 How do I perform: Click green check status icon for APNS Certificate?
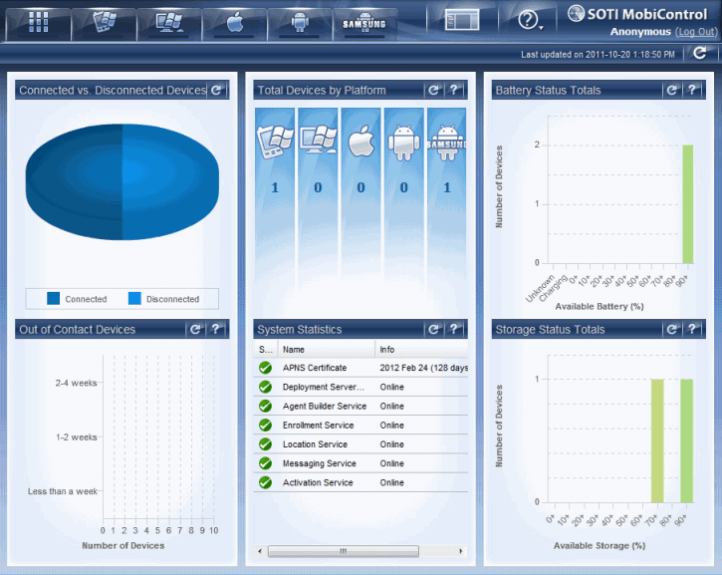click(x=265, y=368)
